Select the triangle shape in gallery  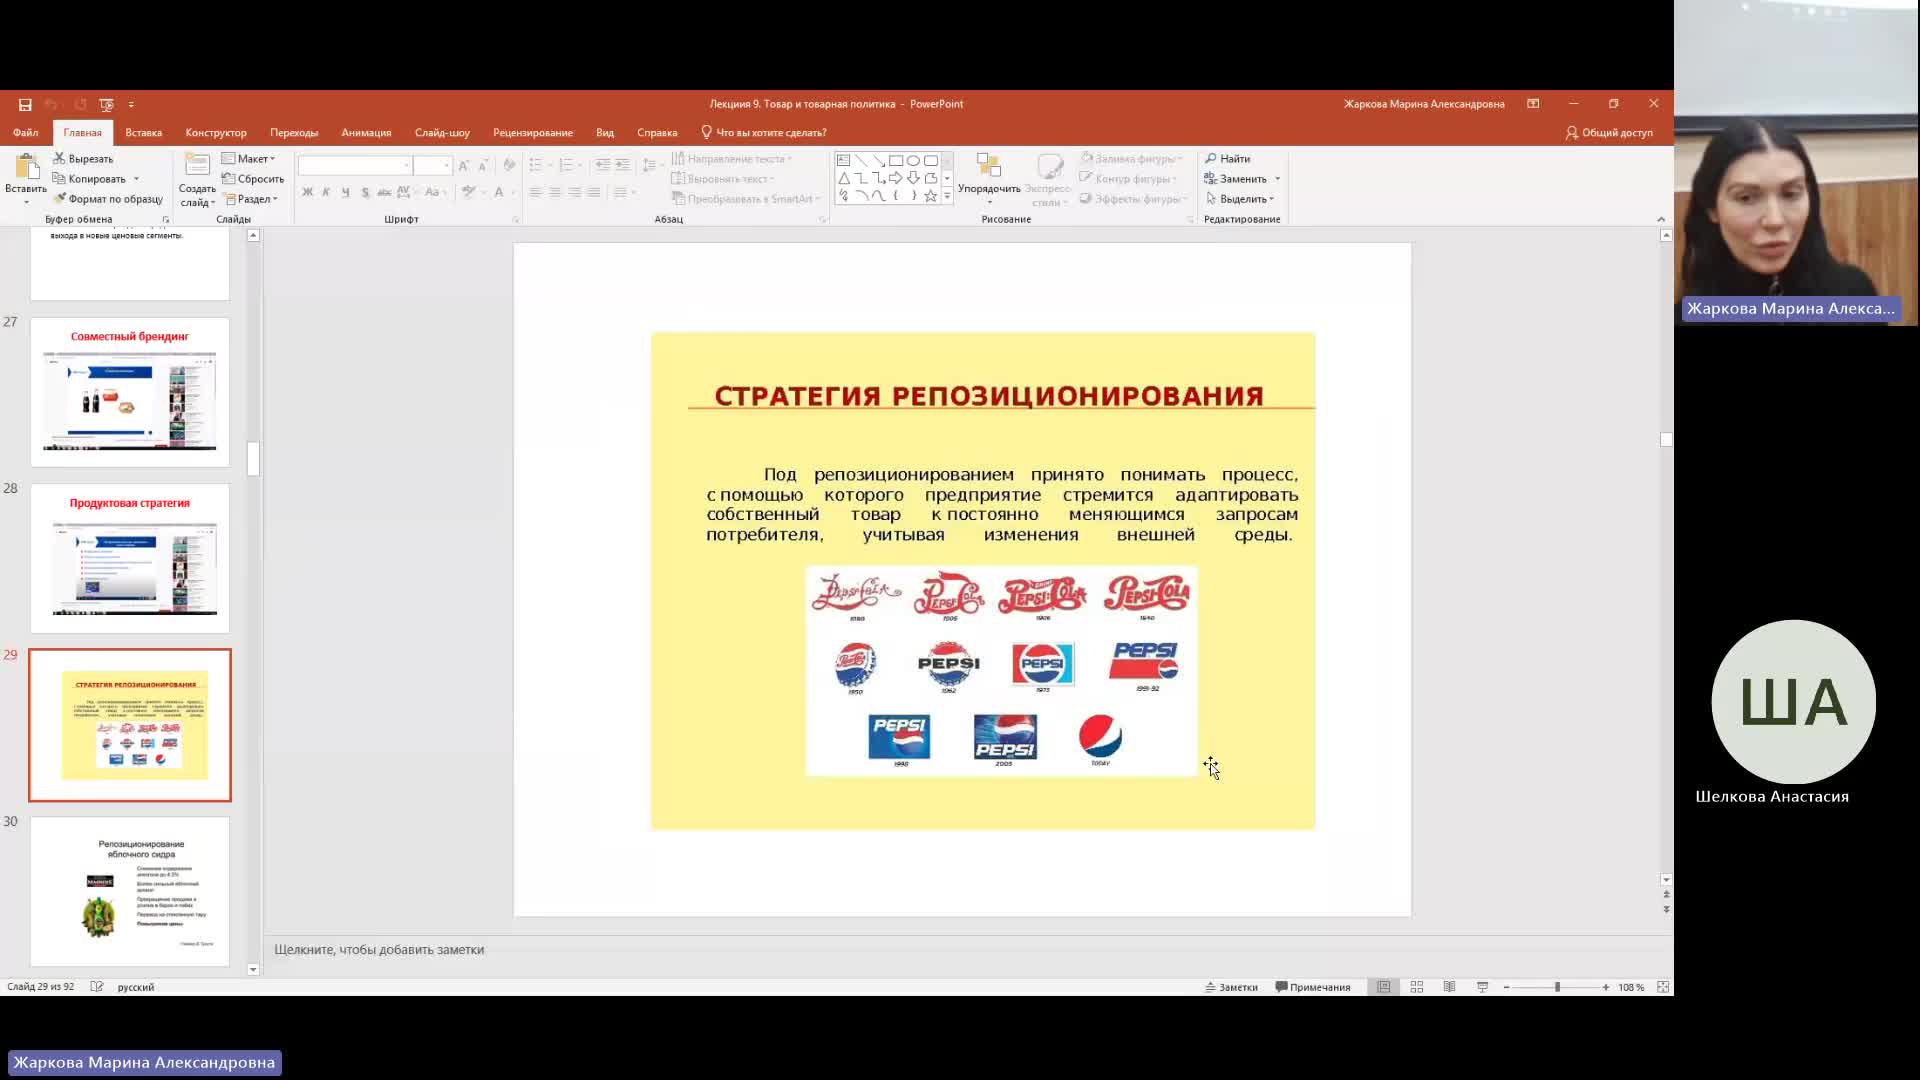tap(844, 178)
